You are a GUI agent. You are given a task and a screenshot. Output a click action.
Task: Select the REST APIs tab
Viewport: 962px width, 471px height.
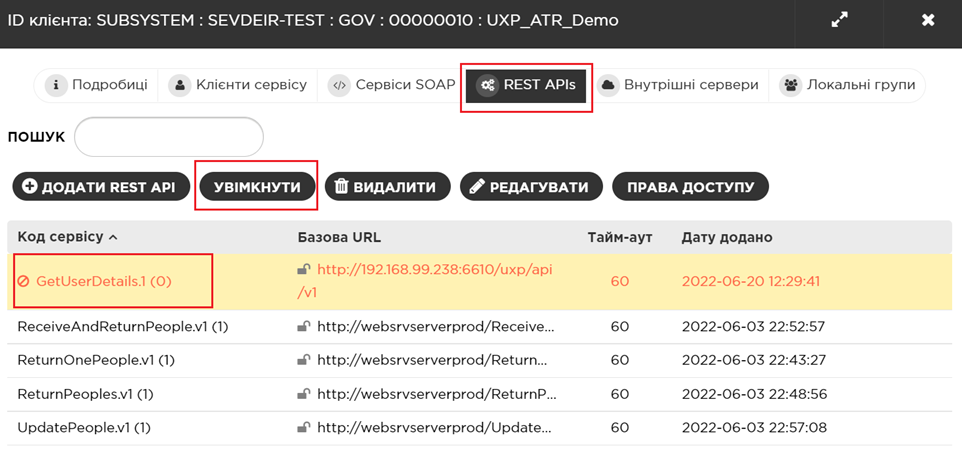(527, 85)
